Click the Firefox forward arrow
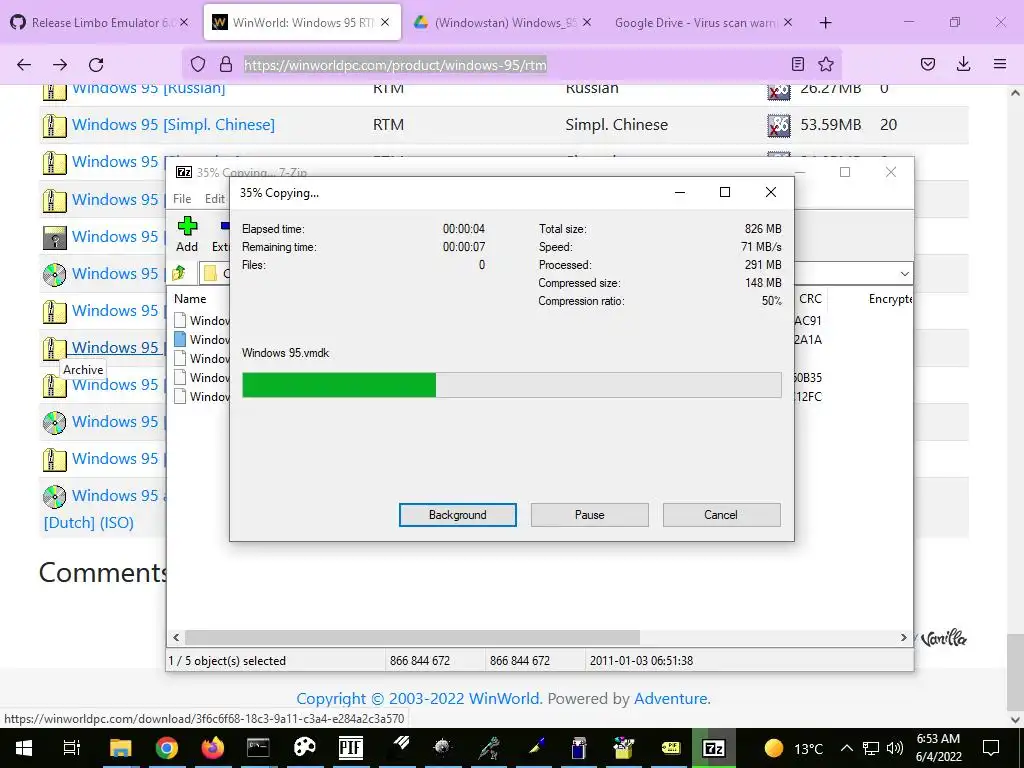 point(60,64)
